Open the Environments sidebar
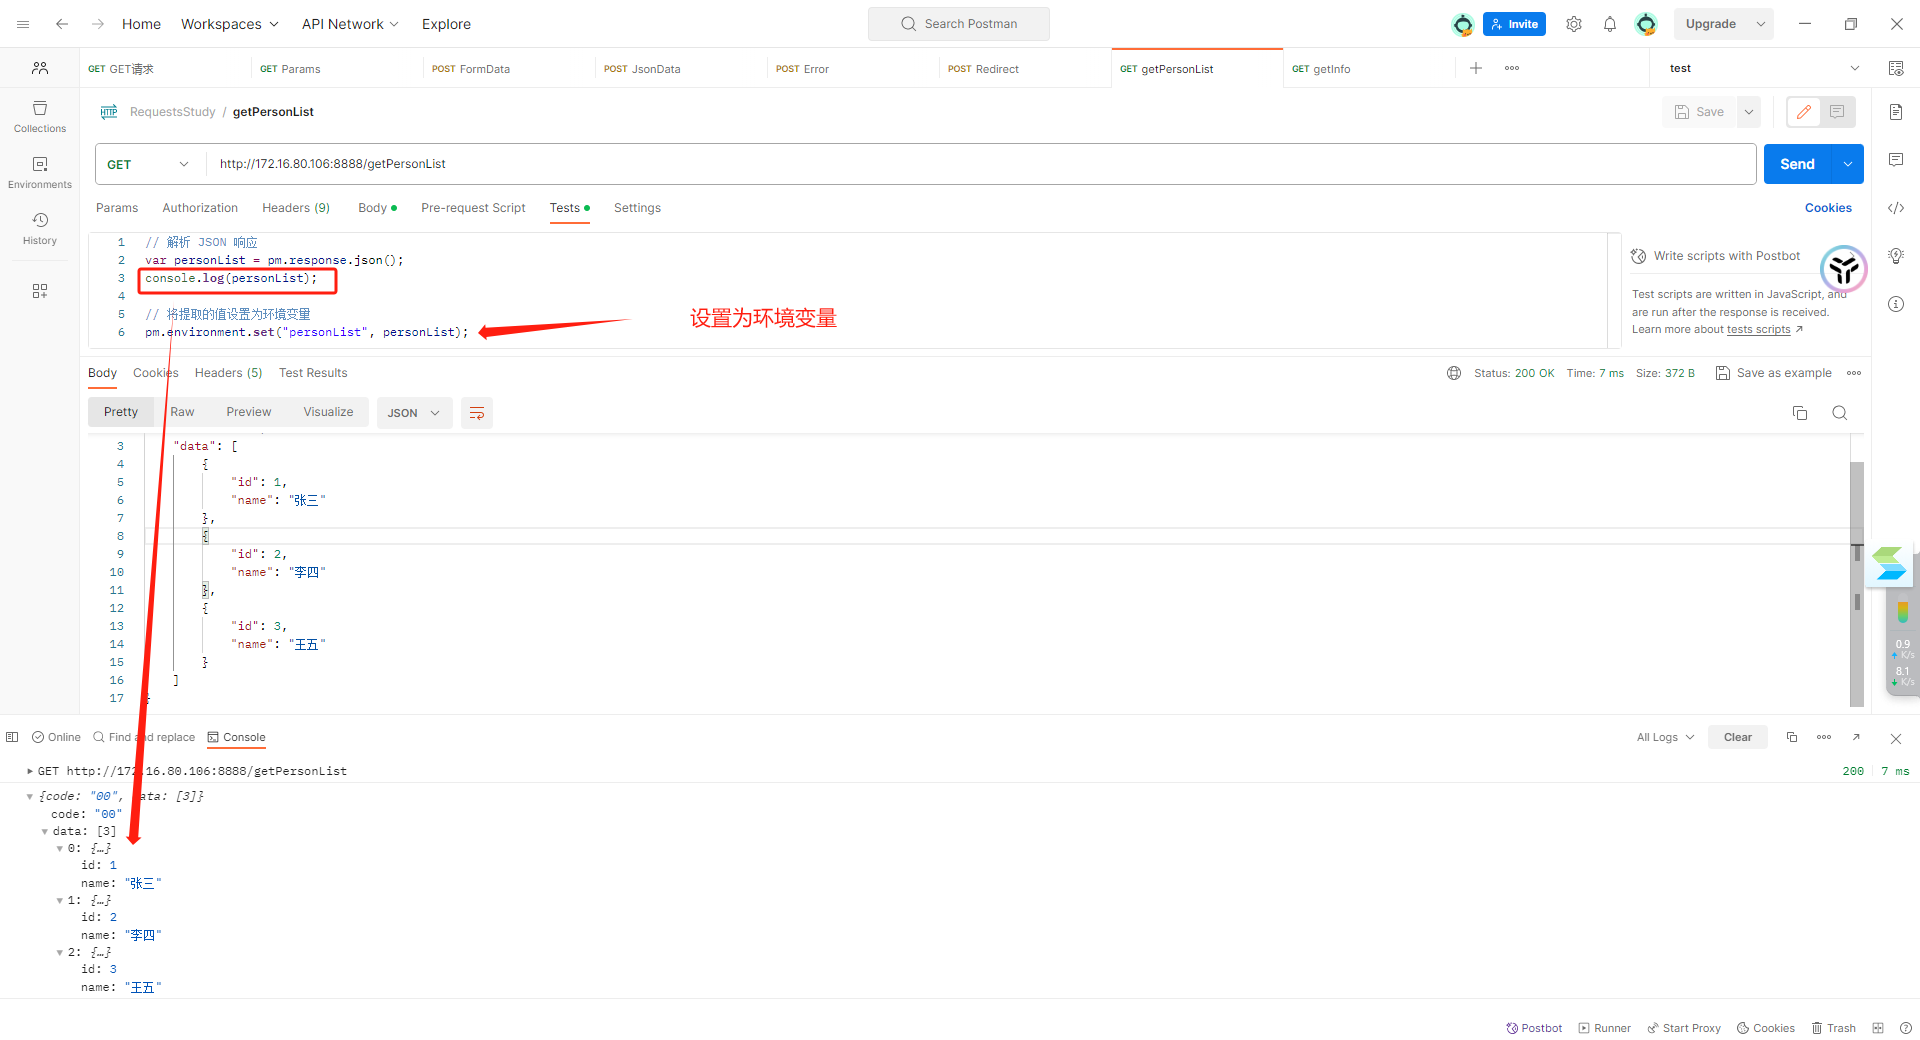 pyautogui.click(x=39, y=172)
